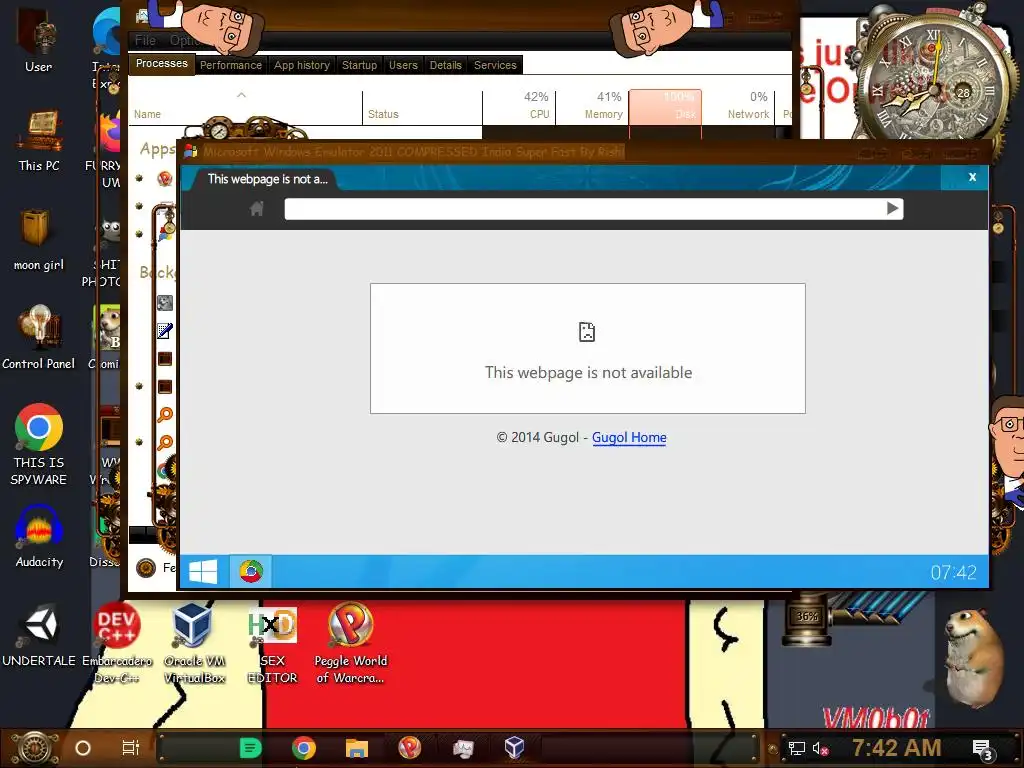This screenshot has height=768, width=1024.
Task: Open Control Panel desktop icon
Action: (x=39, y=338)
